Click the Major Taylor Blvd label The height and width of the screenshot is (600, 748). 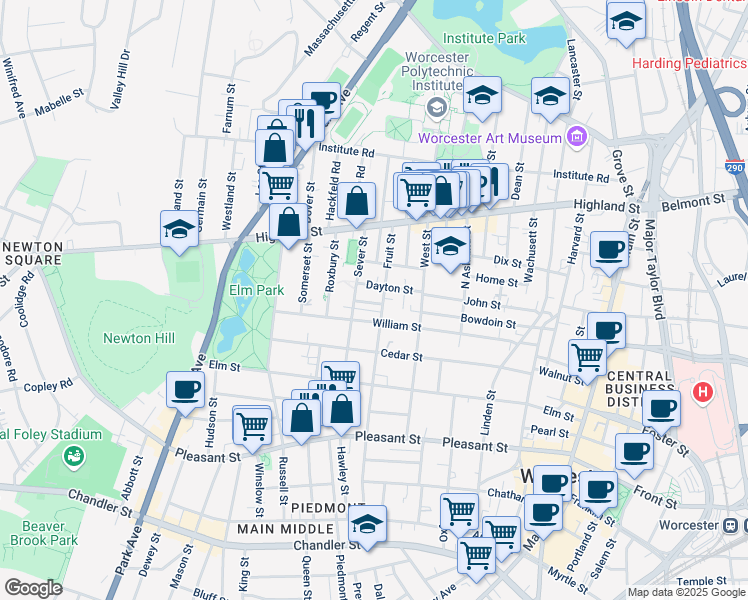(x=654, y=269)
